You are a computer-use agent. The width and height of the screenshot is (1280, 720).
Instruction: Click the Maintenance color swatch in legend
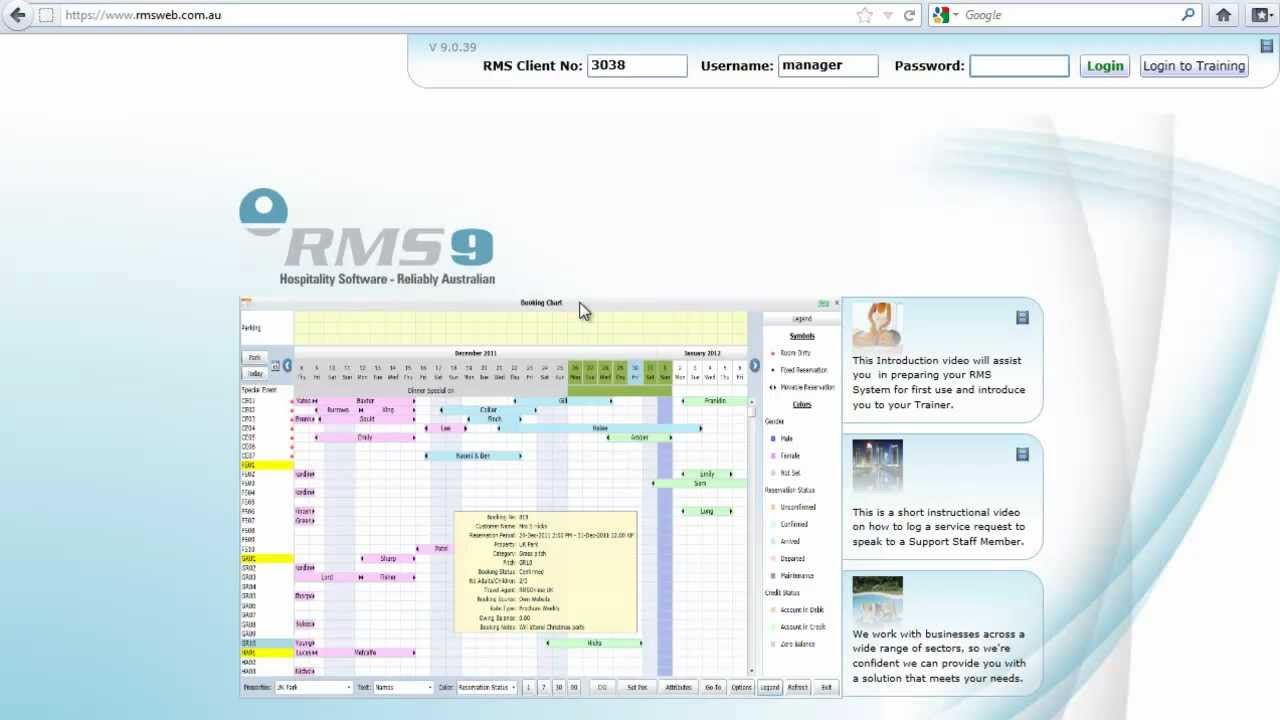[773, 576]
